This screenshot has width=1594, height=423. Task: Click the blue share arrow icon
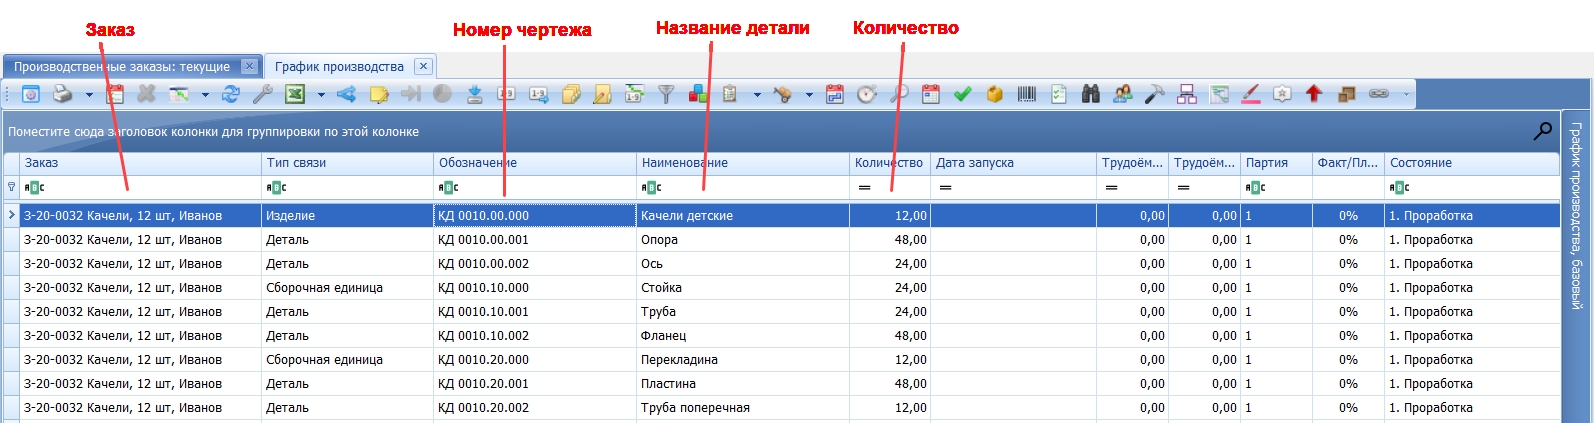pos(347,94)
